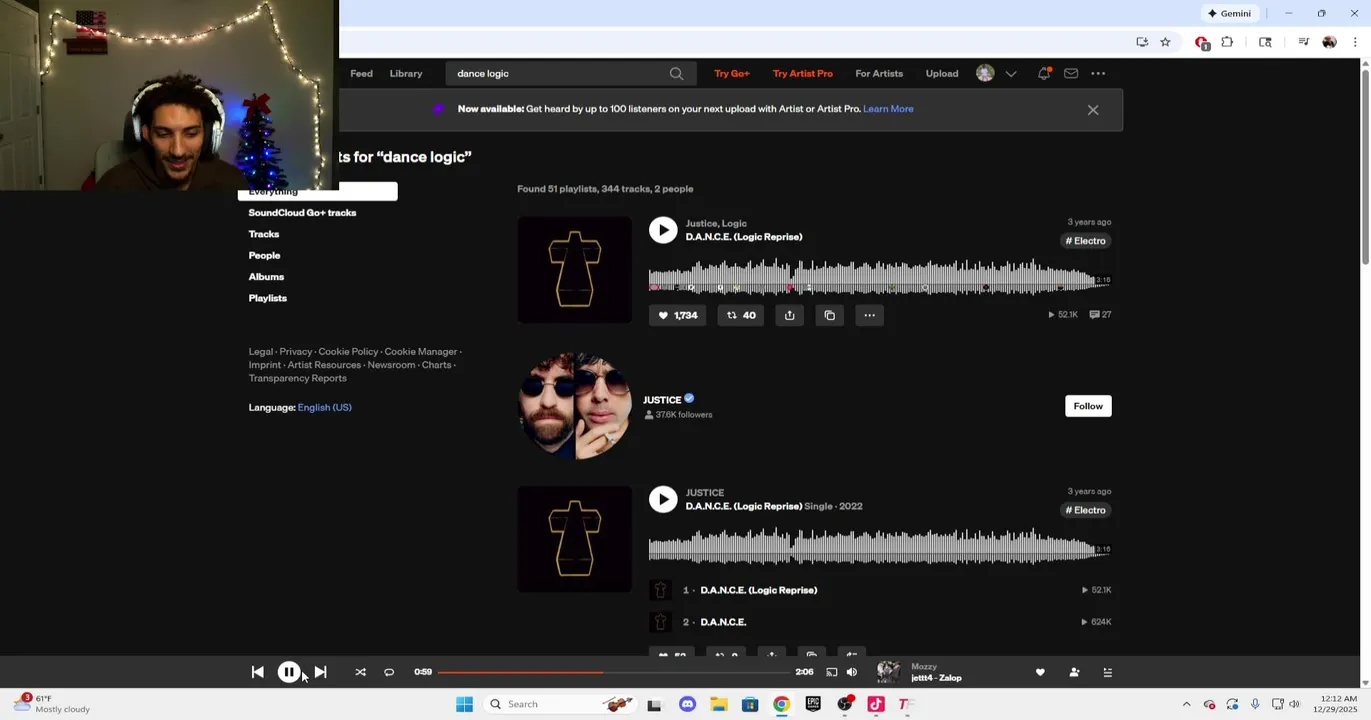Bookmark this page with the star icon
Viewport: 1371px width, 720px height.
point(1165,42)
